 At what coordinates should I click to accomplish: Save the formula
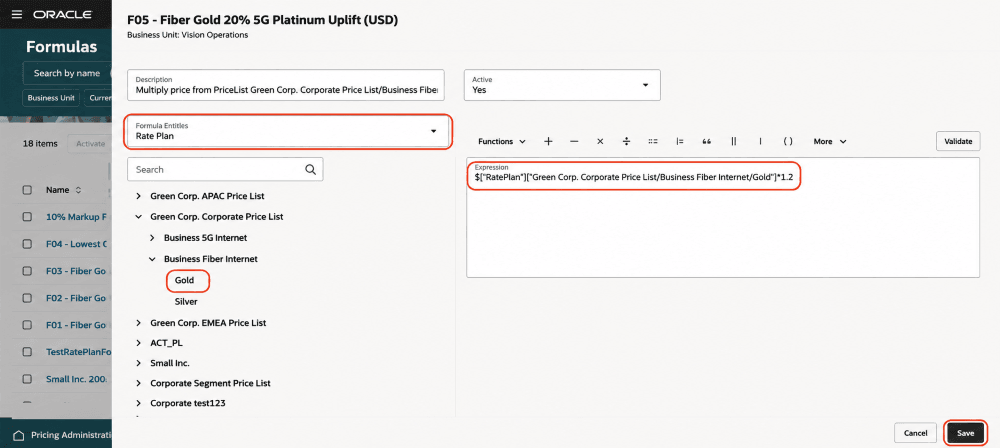coord(966,433)
